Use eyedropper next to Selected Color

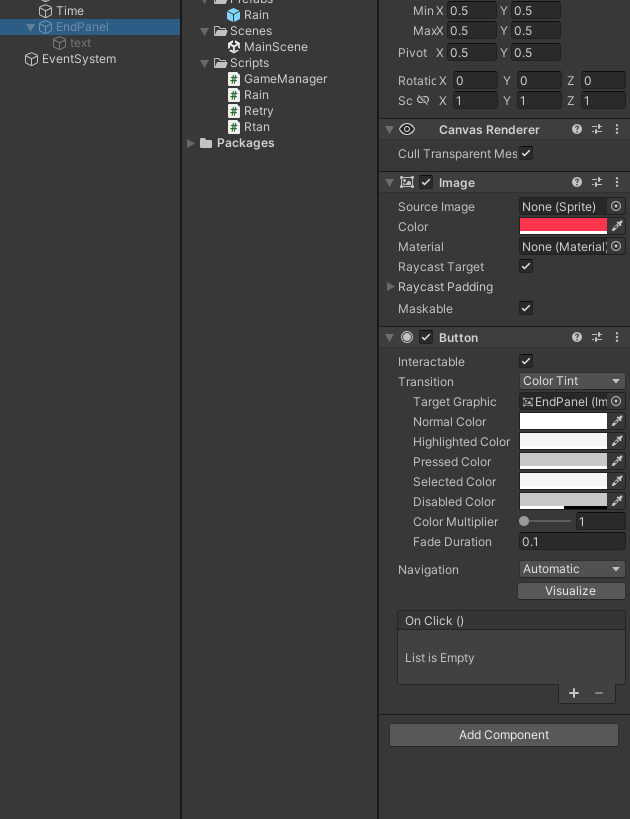coord(617,481)
